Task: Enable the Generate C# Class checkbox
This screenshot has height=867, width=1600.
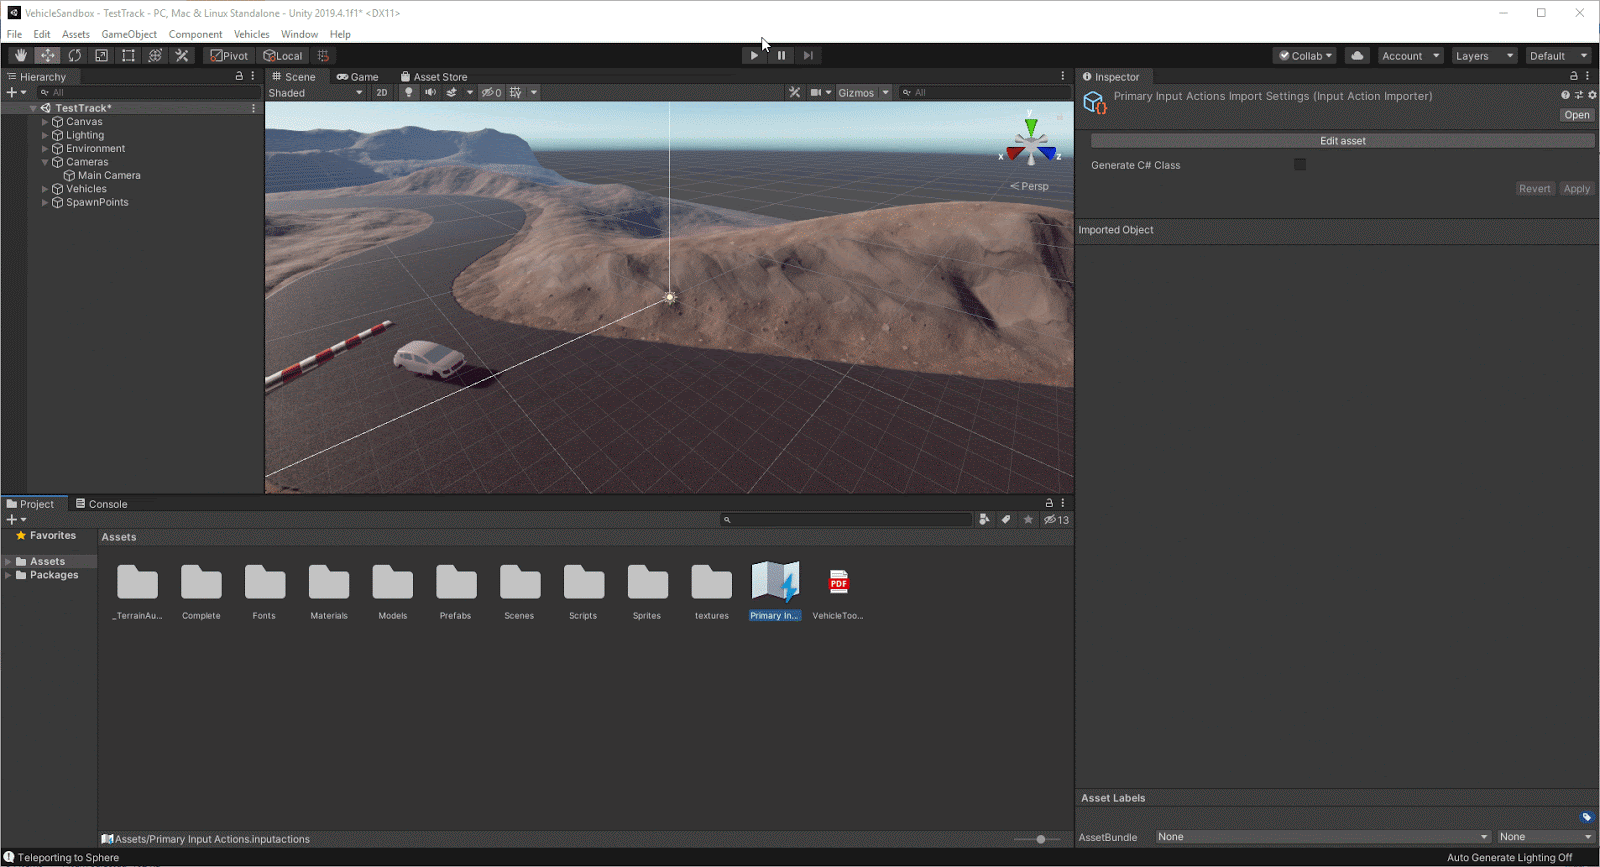Action: click(x=1299, y=165)
